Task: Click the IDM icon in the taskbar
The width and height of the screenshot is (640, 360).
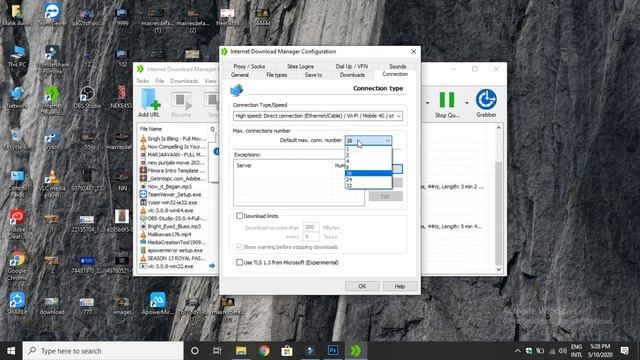Action: click(x=356, y=351)
